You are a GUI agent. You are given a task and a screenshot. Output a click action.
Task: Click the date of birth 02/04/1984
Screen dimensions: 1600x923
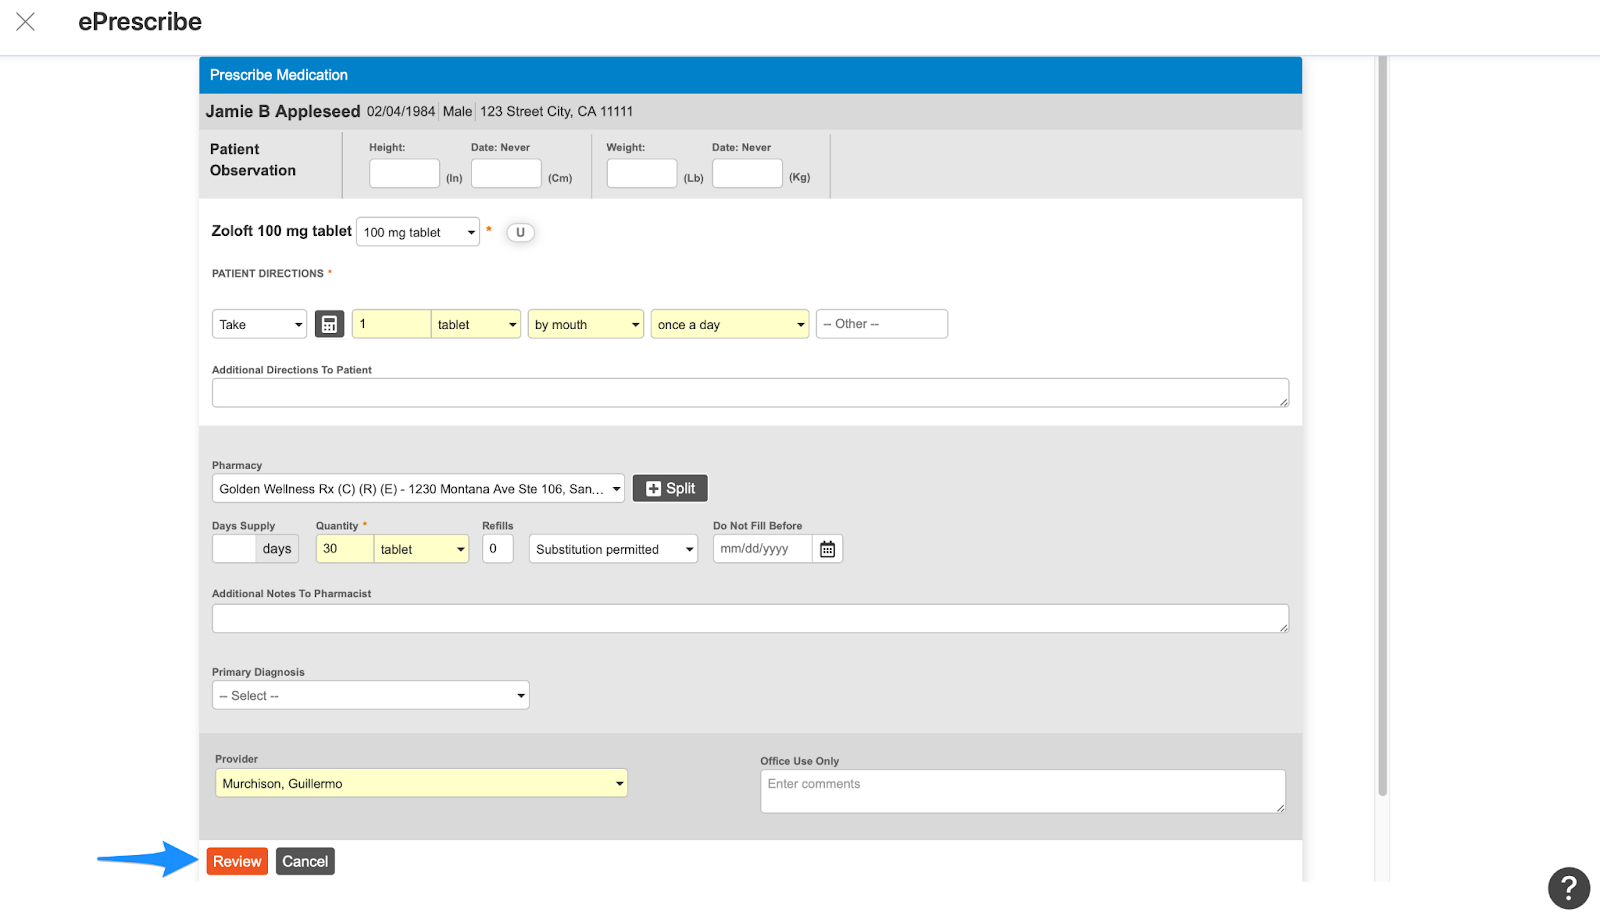coord(401,111)
